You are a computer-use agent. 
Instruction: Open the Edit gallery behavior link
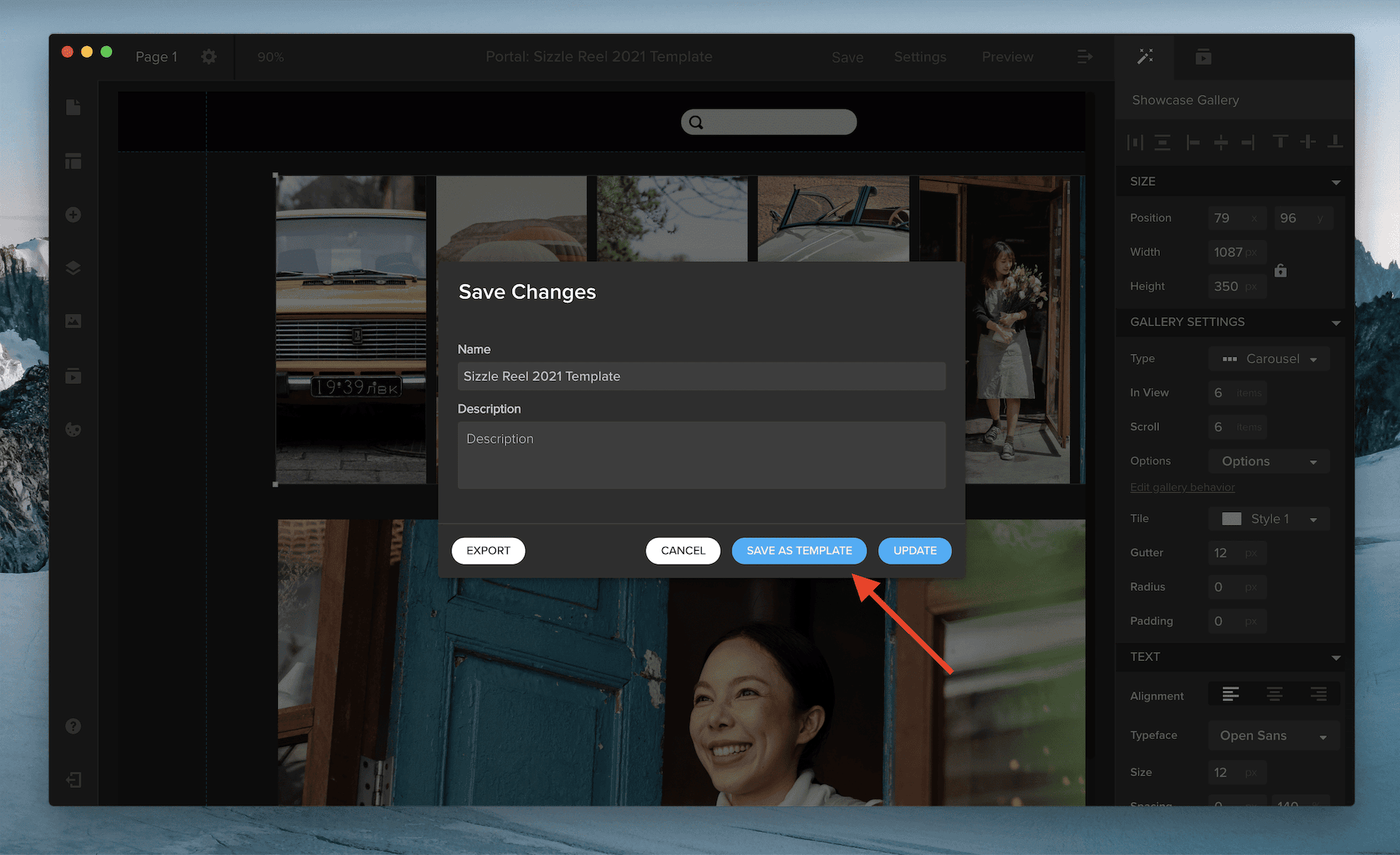click(1182, 488)
